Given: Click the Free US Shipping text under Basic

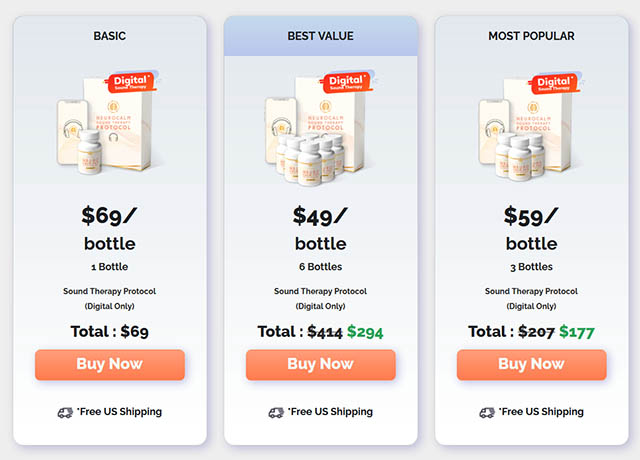Looking at the screenshot, I should (119, 412).
